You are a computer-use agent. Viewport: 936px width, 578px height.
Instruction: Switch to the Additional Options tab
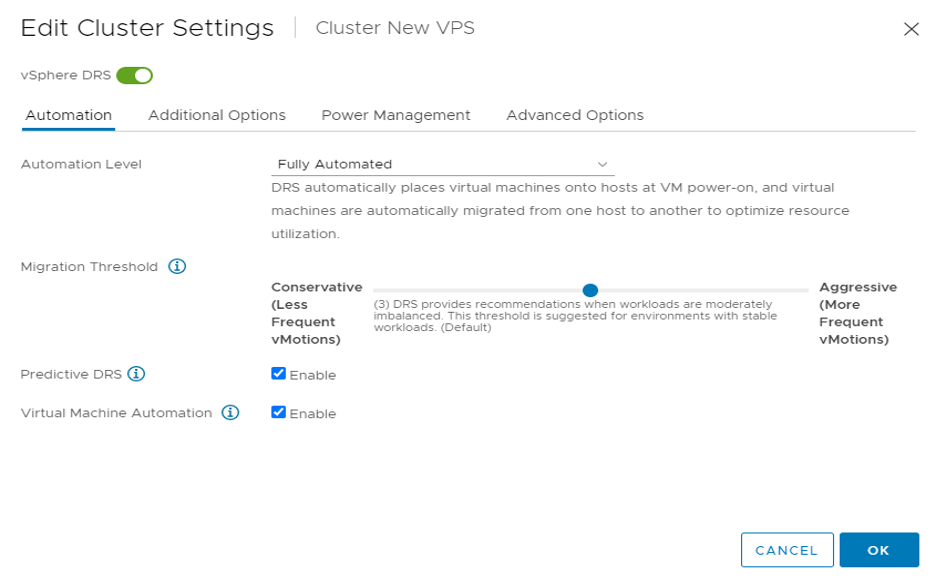pyautogui.click(x=217, y=115)
